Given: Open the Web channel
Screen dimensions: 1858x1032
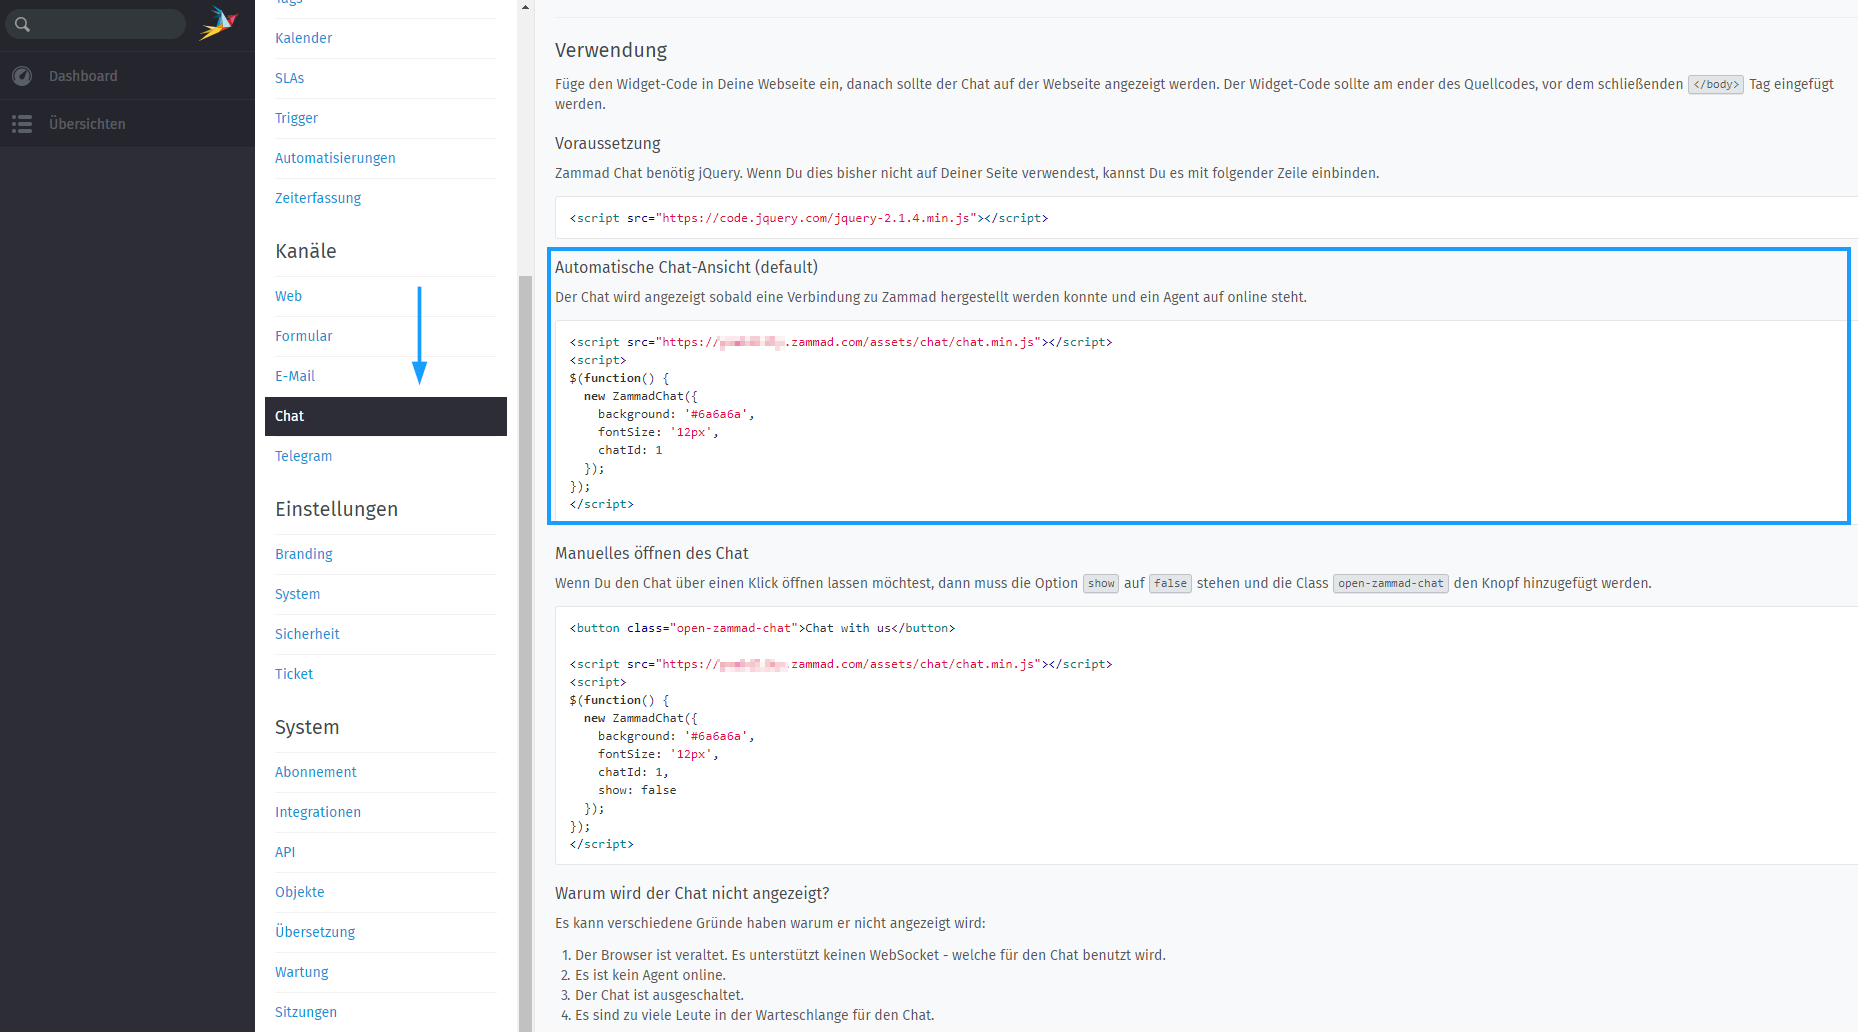Looking at the screenshot, I should [x=288, y=296].
